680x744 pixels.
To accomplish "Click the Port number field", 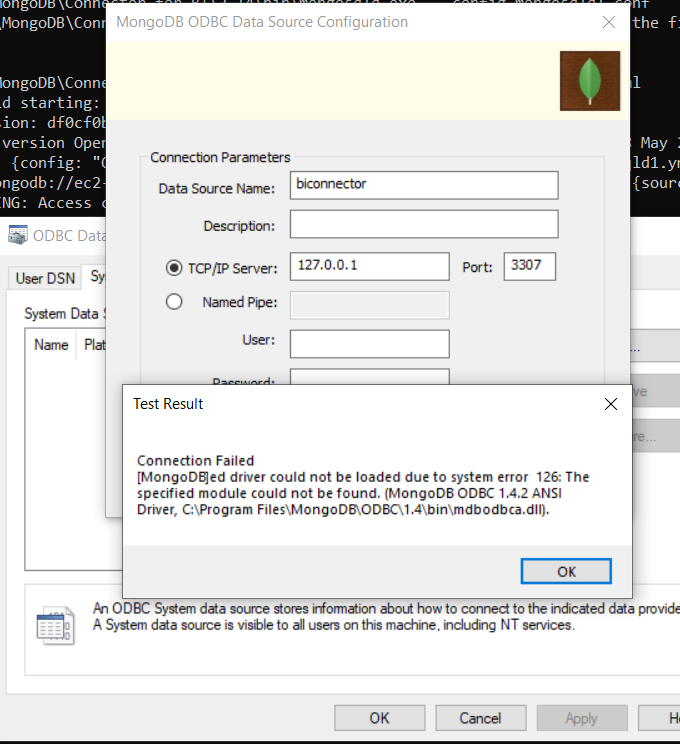I will pyautogui.click(x=529, y=266).
